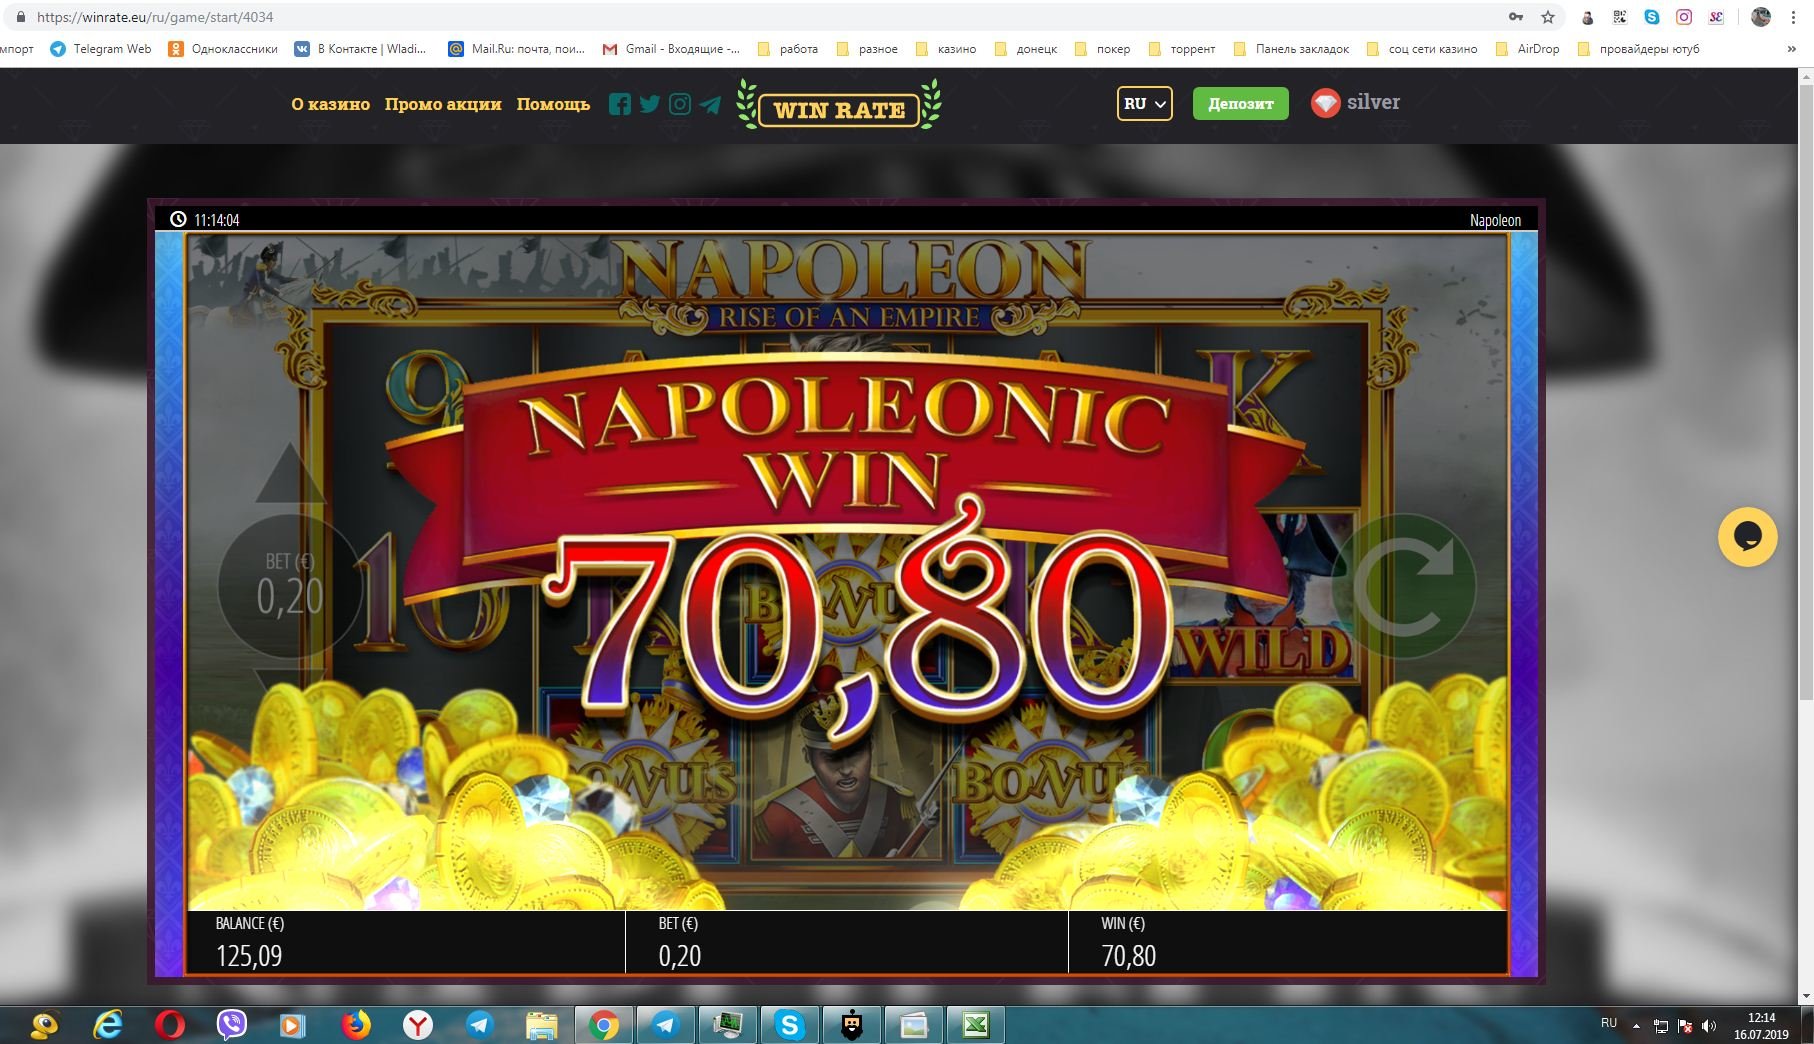Click the WIN RATE logo

[x=839, y=108]
